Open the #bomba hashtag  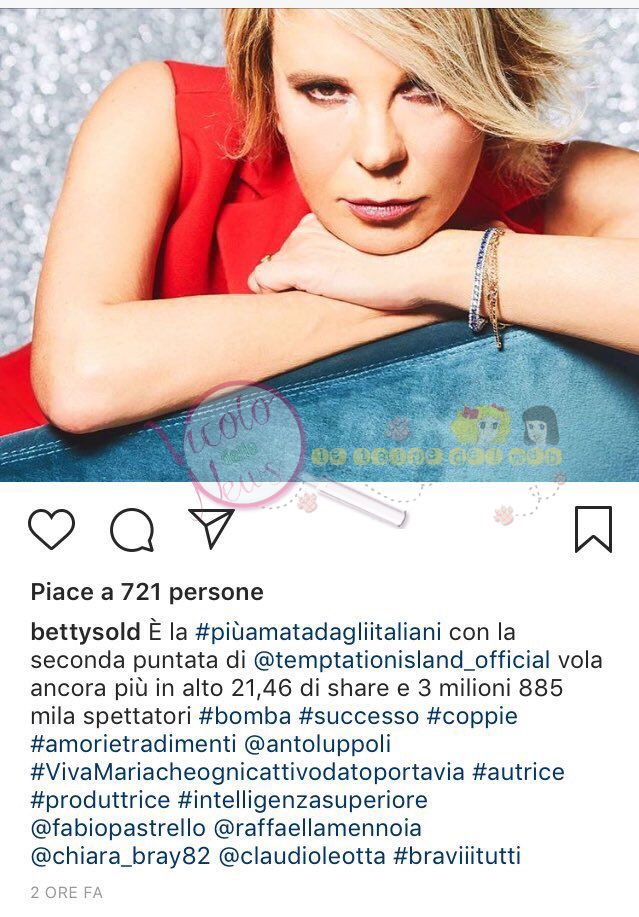pyautogui.click(x=245, y=716)
